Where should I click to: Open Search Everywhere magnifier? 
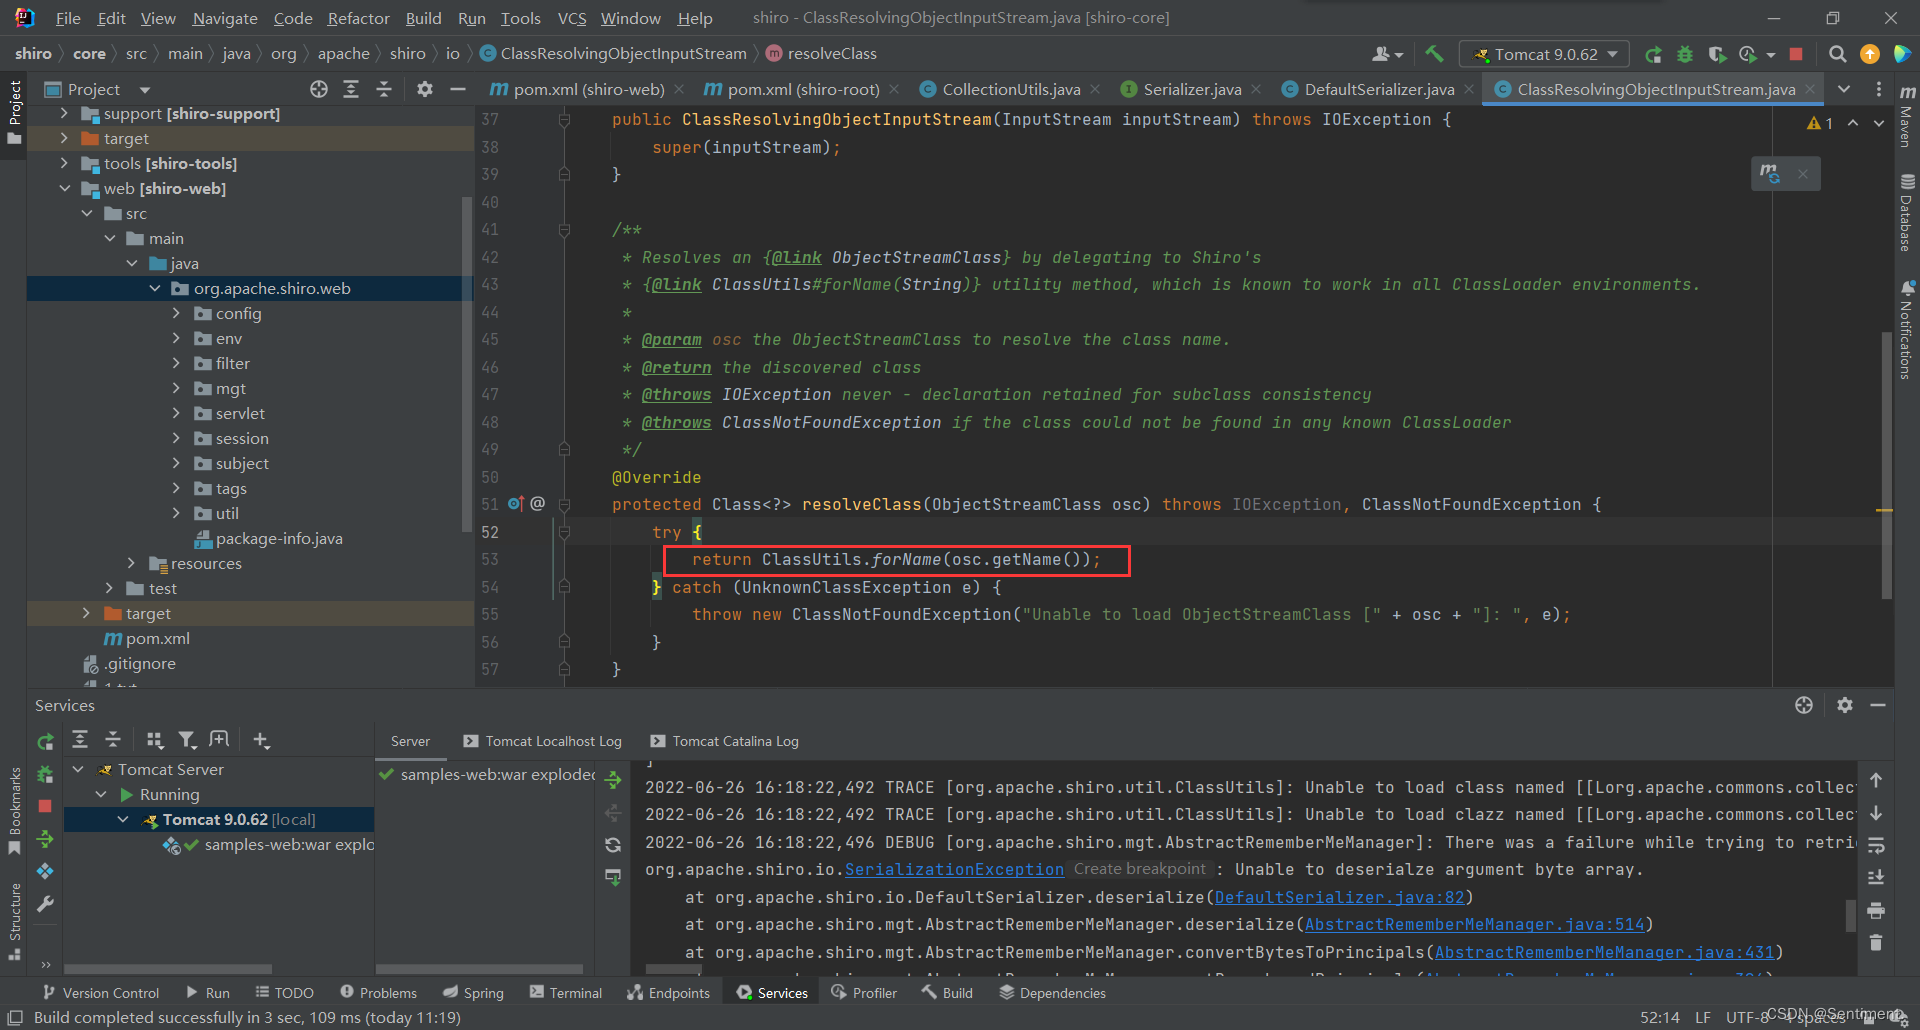[x=1837, y=54]
